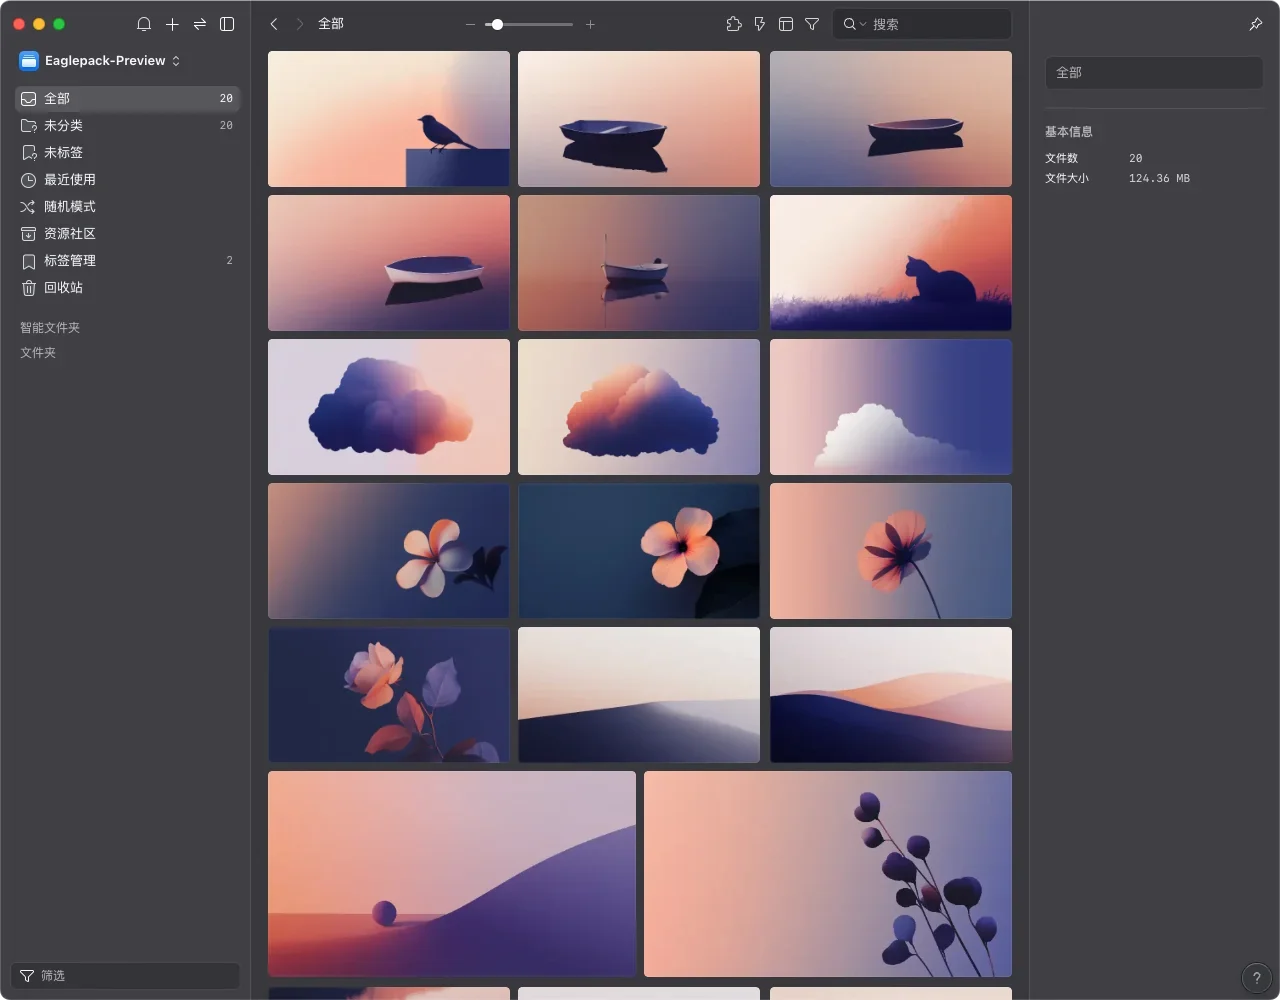
Task: Toggle the left sidebar panel icon
Action: [227, 24]
